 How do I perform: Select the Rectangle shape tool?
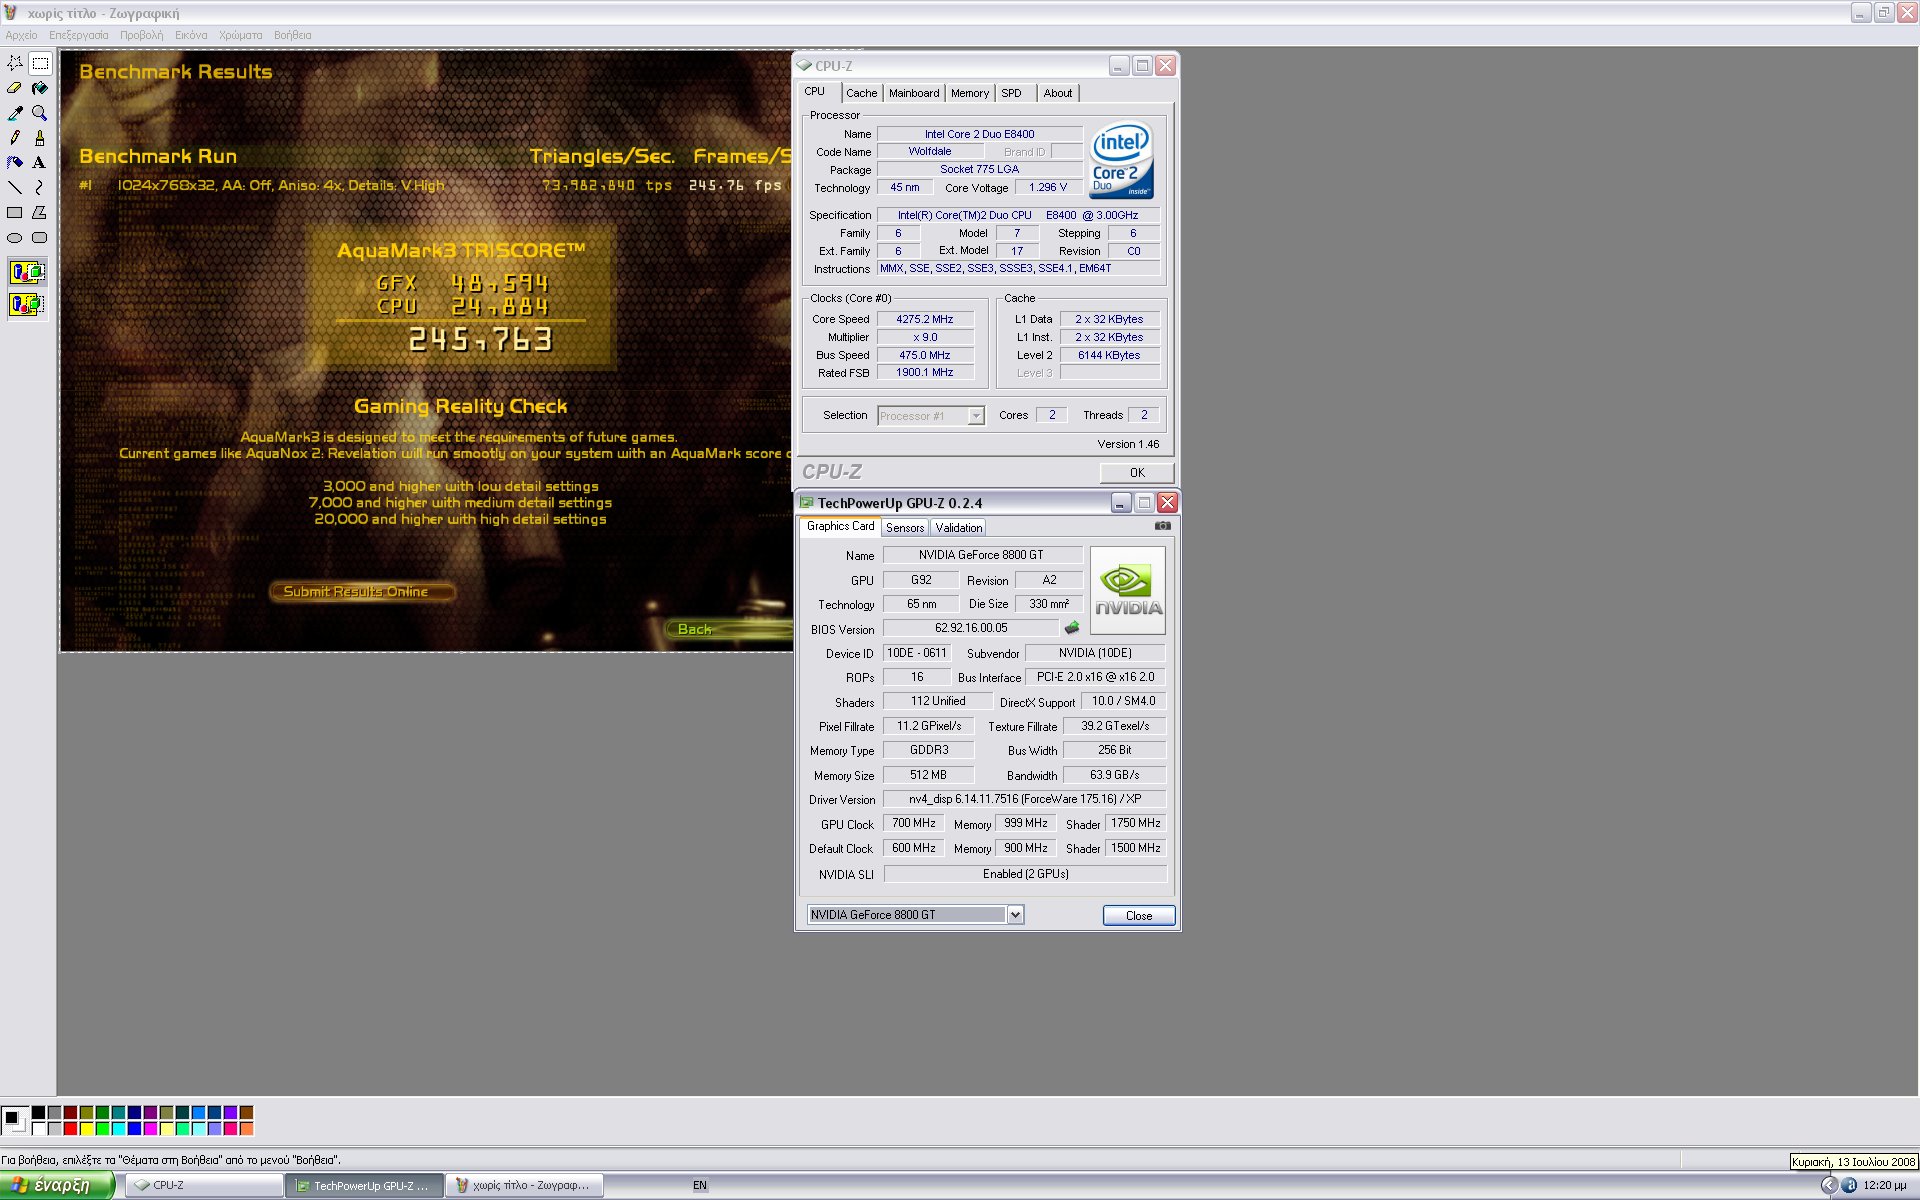coord(15,213)
